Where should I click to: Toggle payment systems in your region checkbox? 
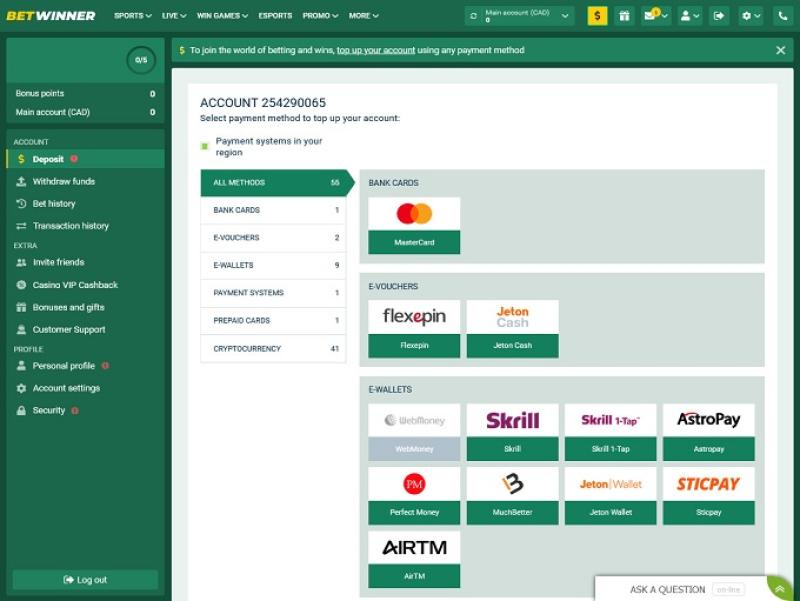point(205,146)
